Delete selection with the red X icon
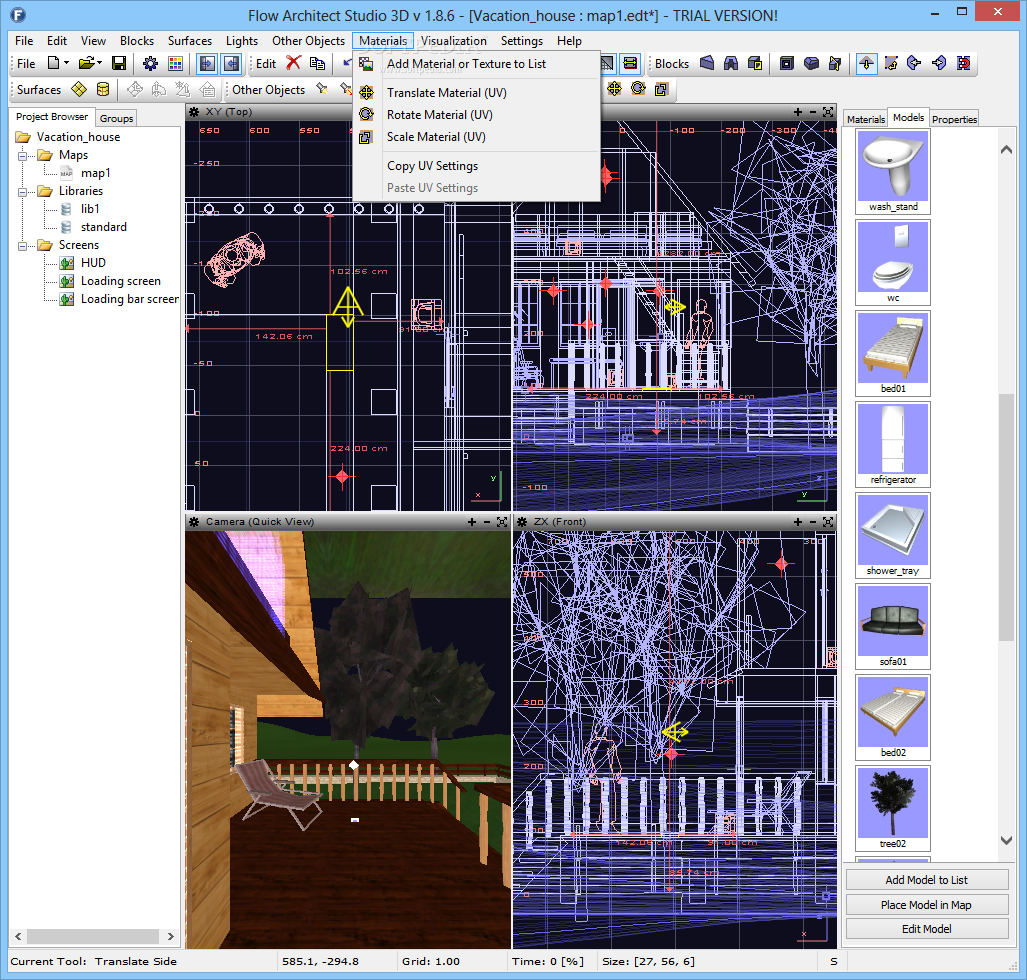The image size is (1027, 980). tap(293, 63)
